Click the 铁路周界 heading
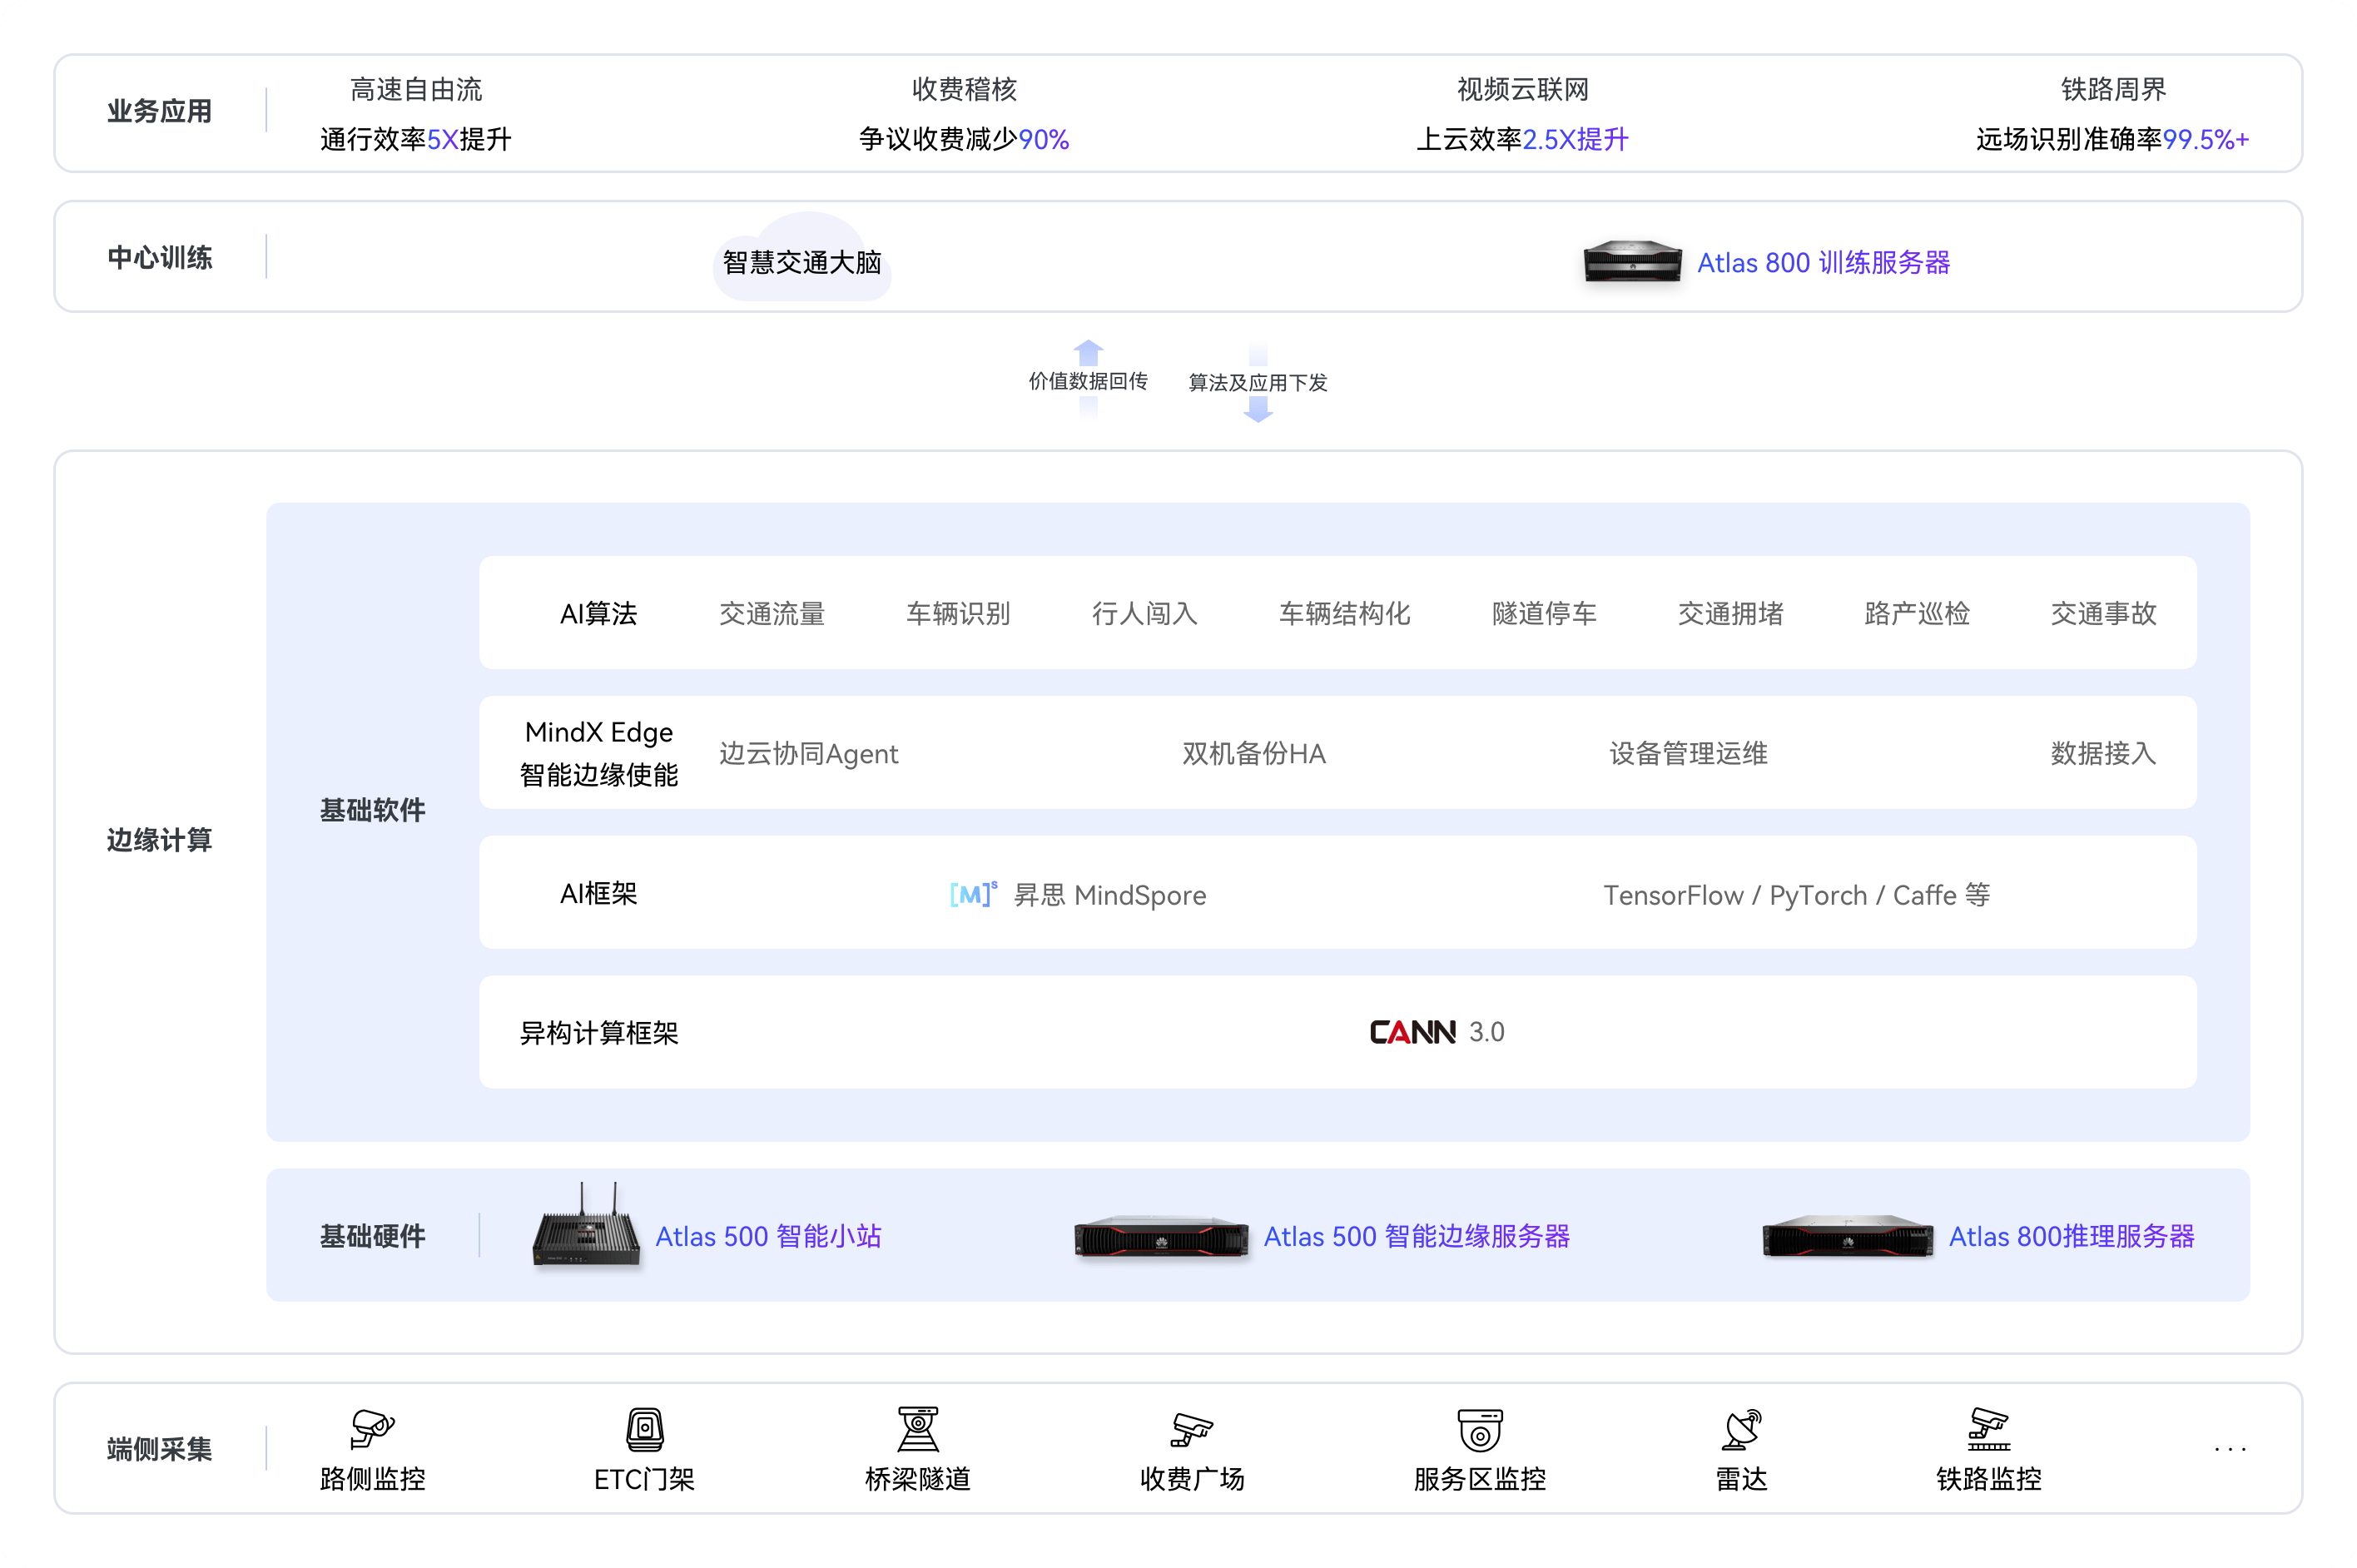The height and width of the screenshot is (1568, 2357). click(x=2113, y=90)
